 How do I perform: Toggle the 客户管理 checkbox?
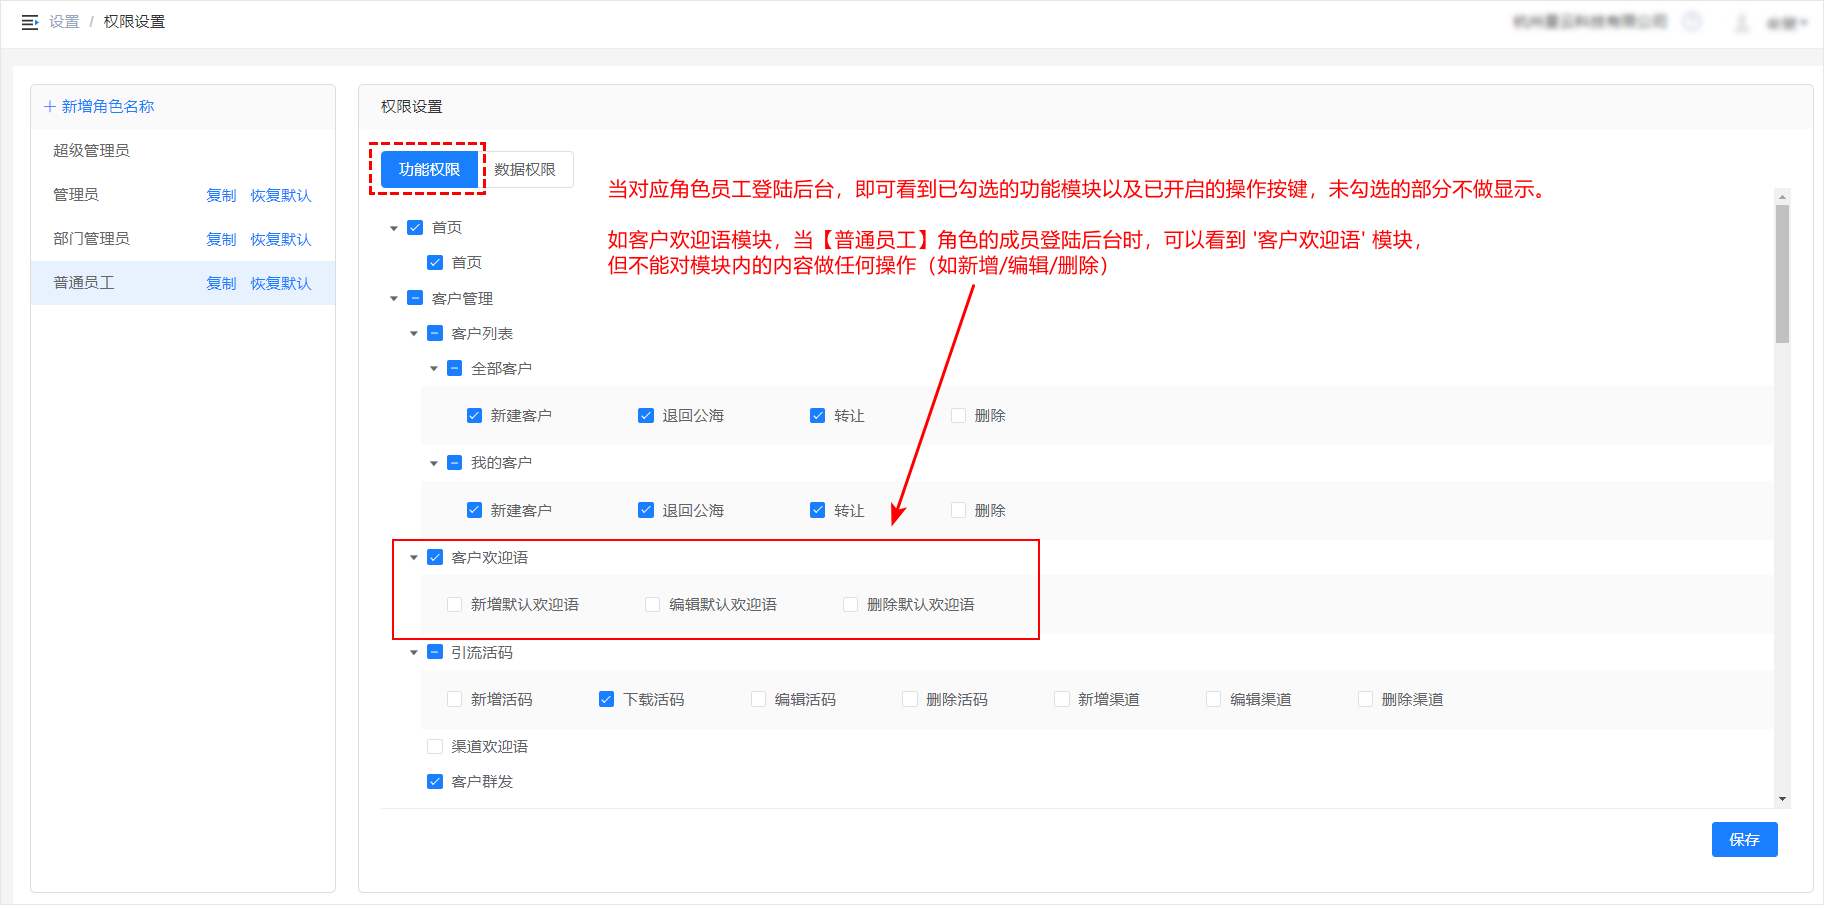415,299
